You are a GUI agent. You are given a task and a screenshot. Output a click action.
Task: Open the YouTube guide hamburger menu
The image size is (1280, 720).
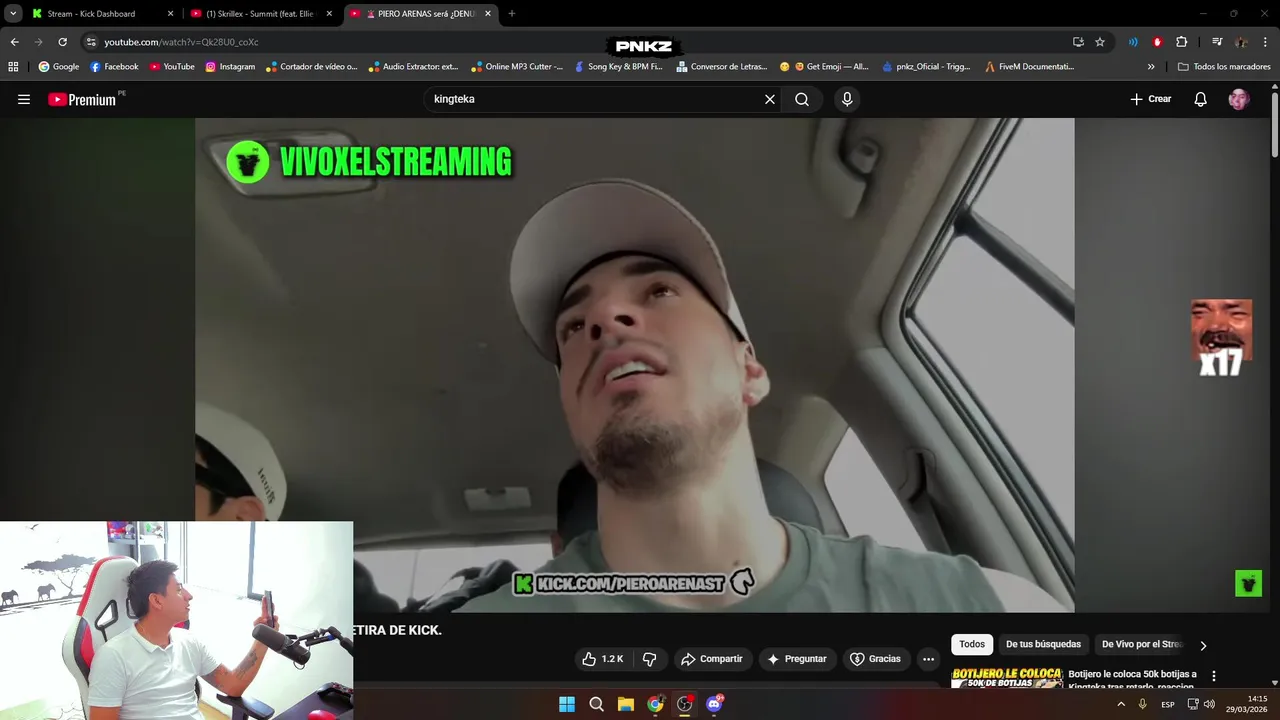[24, 99]
